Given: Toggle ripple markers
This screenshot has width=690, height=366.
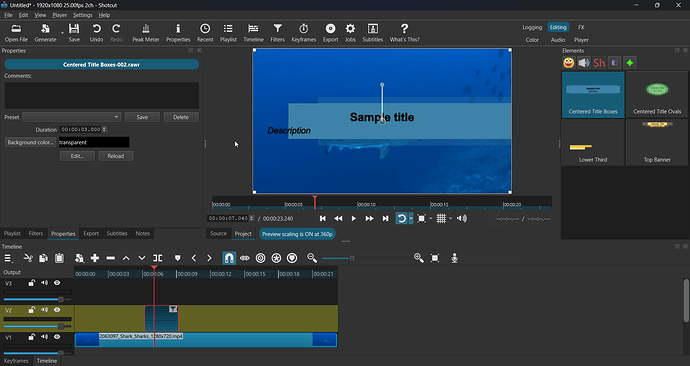Looking at the screenshot, I should pyautogui.click(x=292, y=258).
